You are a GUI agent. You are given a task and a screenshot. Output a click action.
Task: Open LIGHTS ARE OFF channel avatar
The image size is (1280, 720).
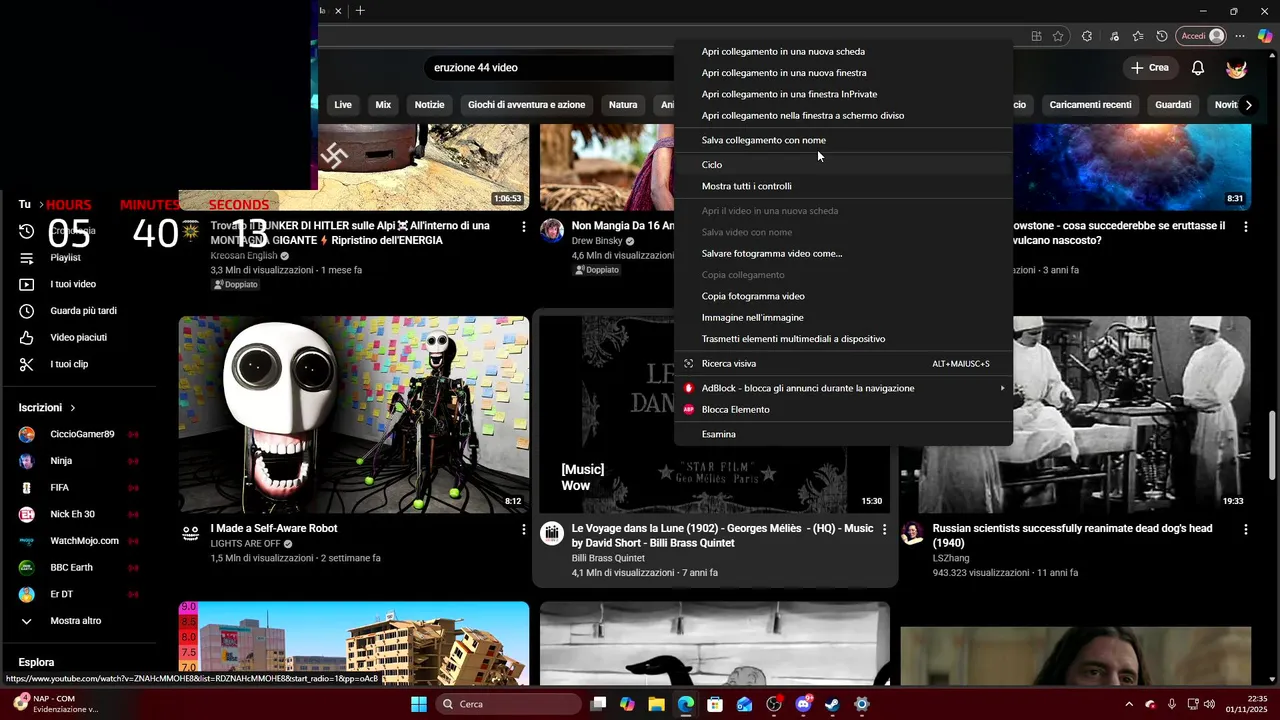tap(191, 533)
